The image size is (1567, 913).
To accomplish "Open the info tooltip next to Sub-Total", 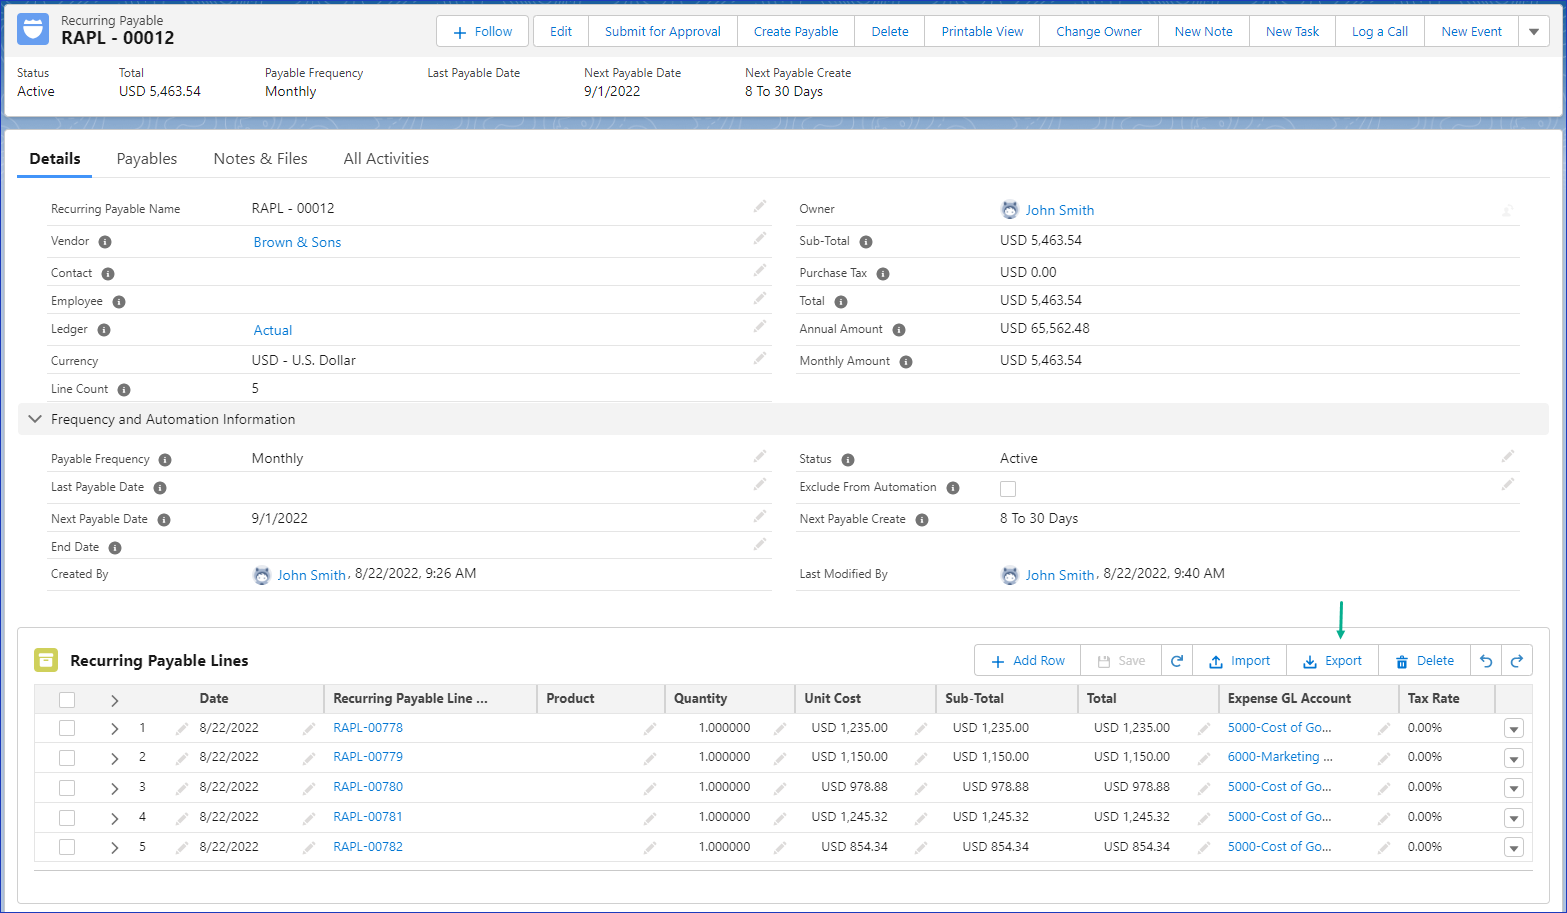I will pyautogui.click(x=866, y=241).
